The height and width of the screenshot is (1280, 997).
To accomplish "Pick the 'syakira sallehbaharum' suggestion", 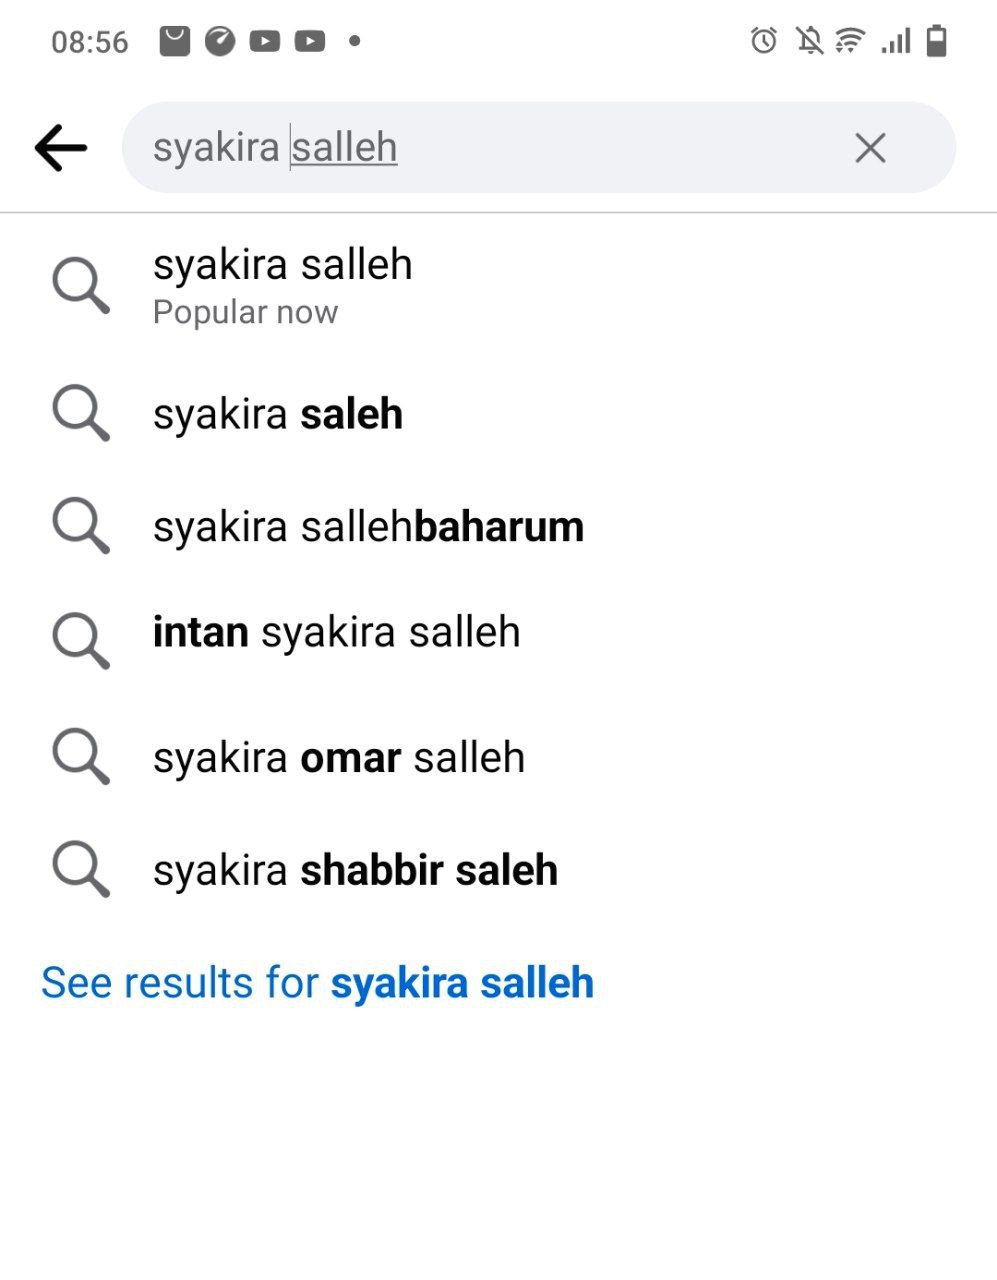I will (x=368, y=526).
